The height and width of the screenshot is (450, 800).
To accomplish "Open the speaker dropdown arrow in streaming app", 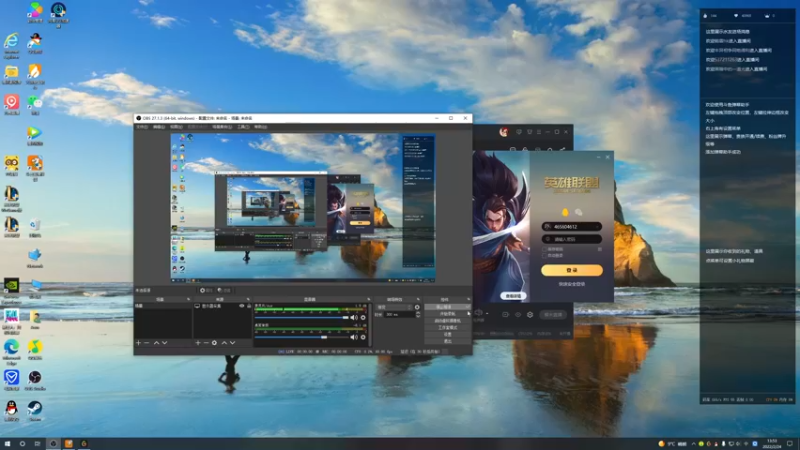I will [487, 313].
